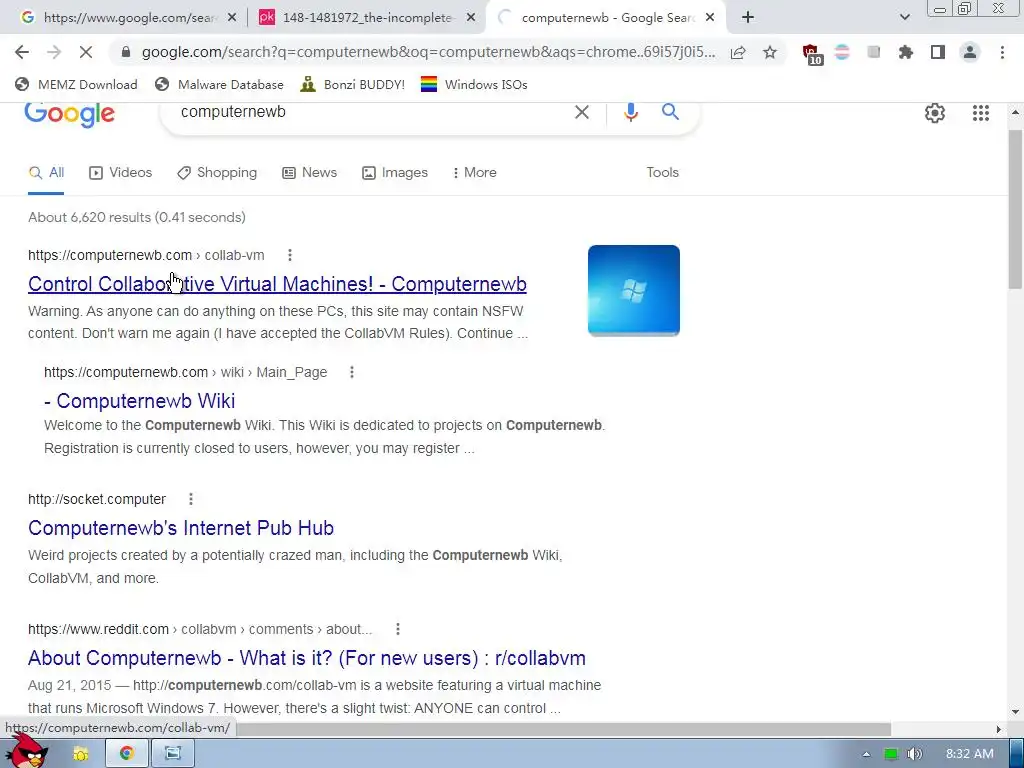Open the Google apps grid
This screenshot has height=768, width=1024.
[980, 113]
